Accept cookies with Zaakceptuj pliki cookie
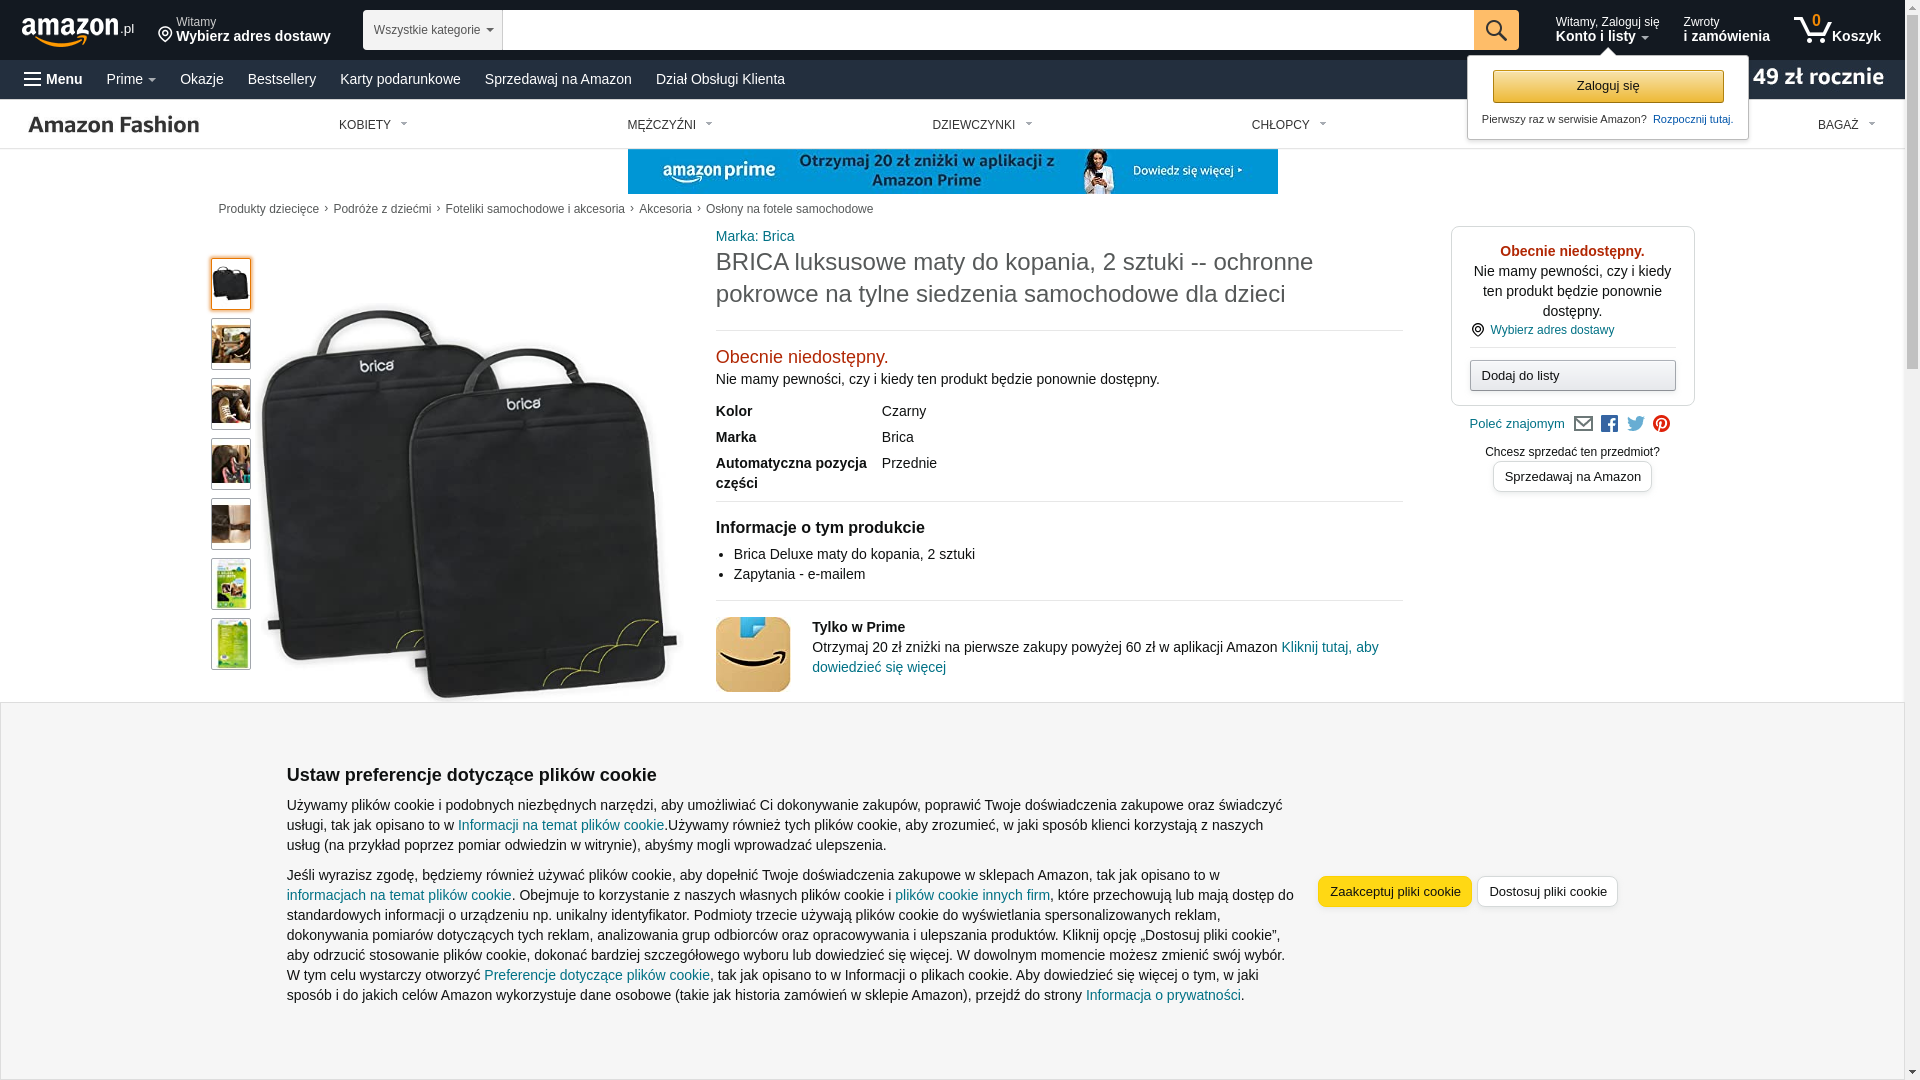 click(x=1395, y=892)
